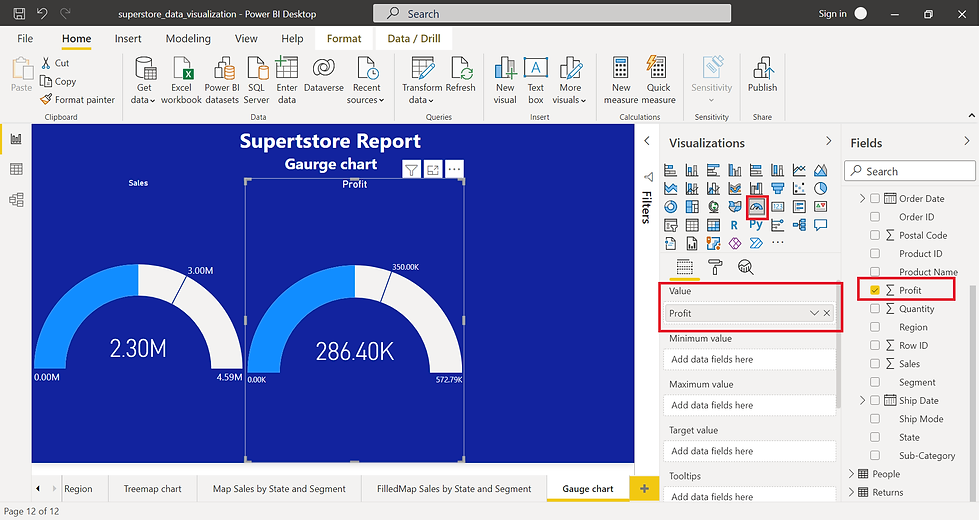Expand the Ship Date hierarchy
Image resolution: width=980 pixels, height=520 pixels.
point(862,400)
